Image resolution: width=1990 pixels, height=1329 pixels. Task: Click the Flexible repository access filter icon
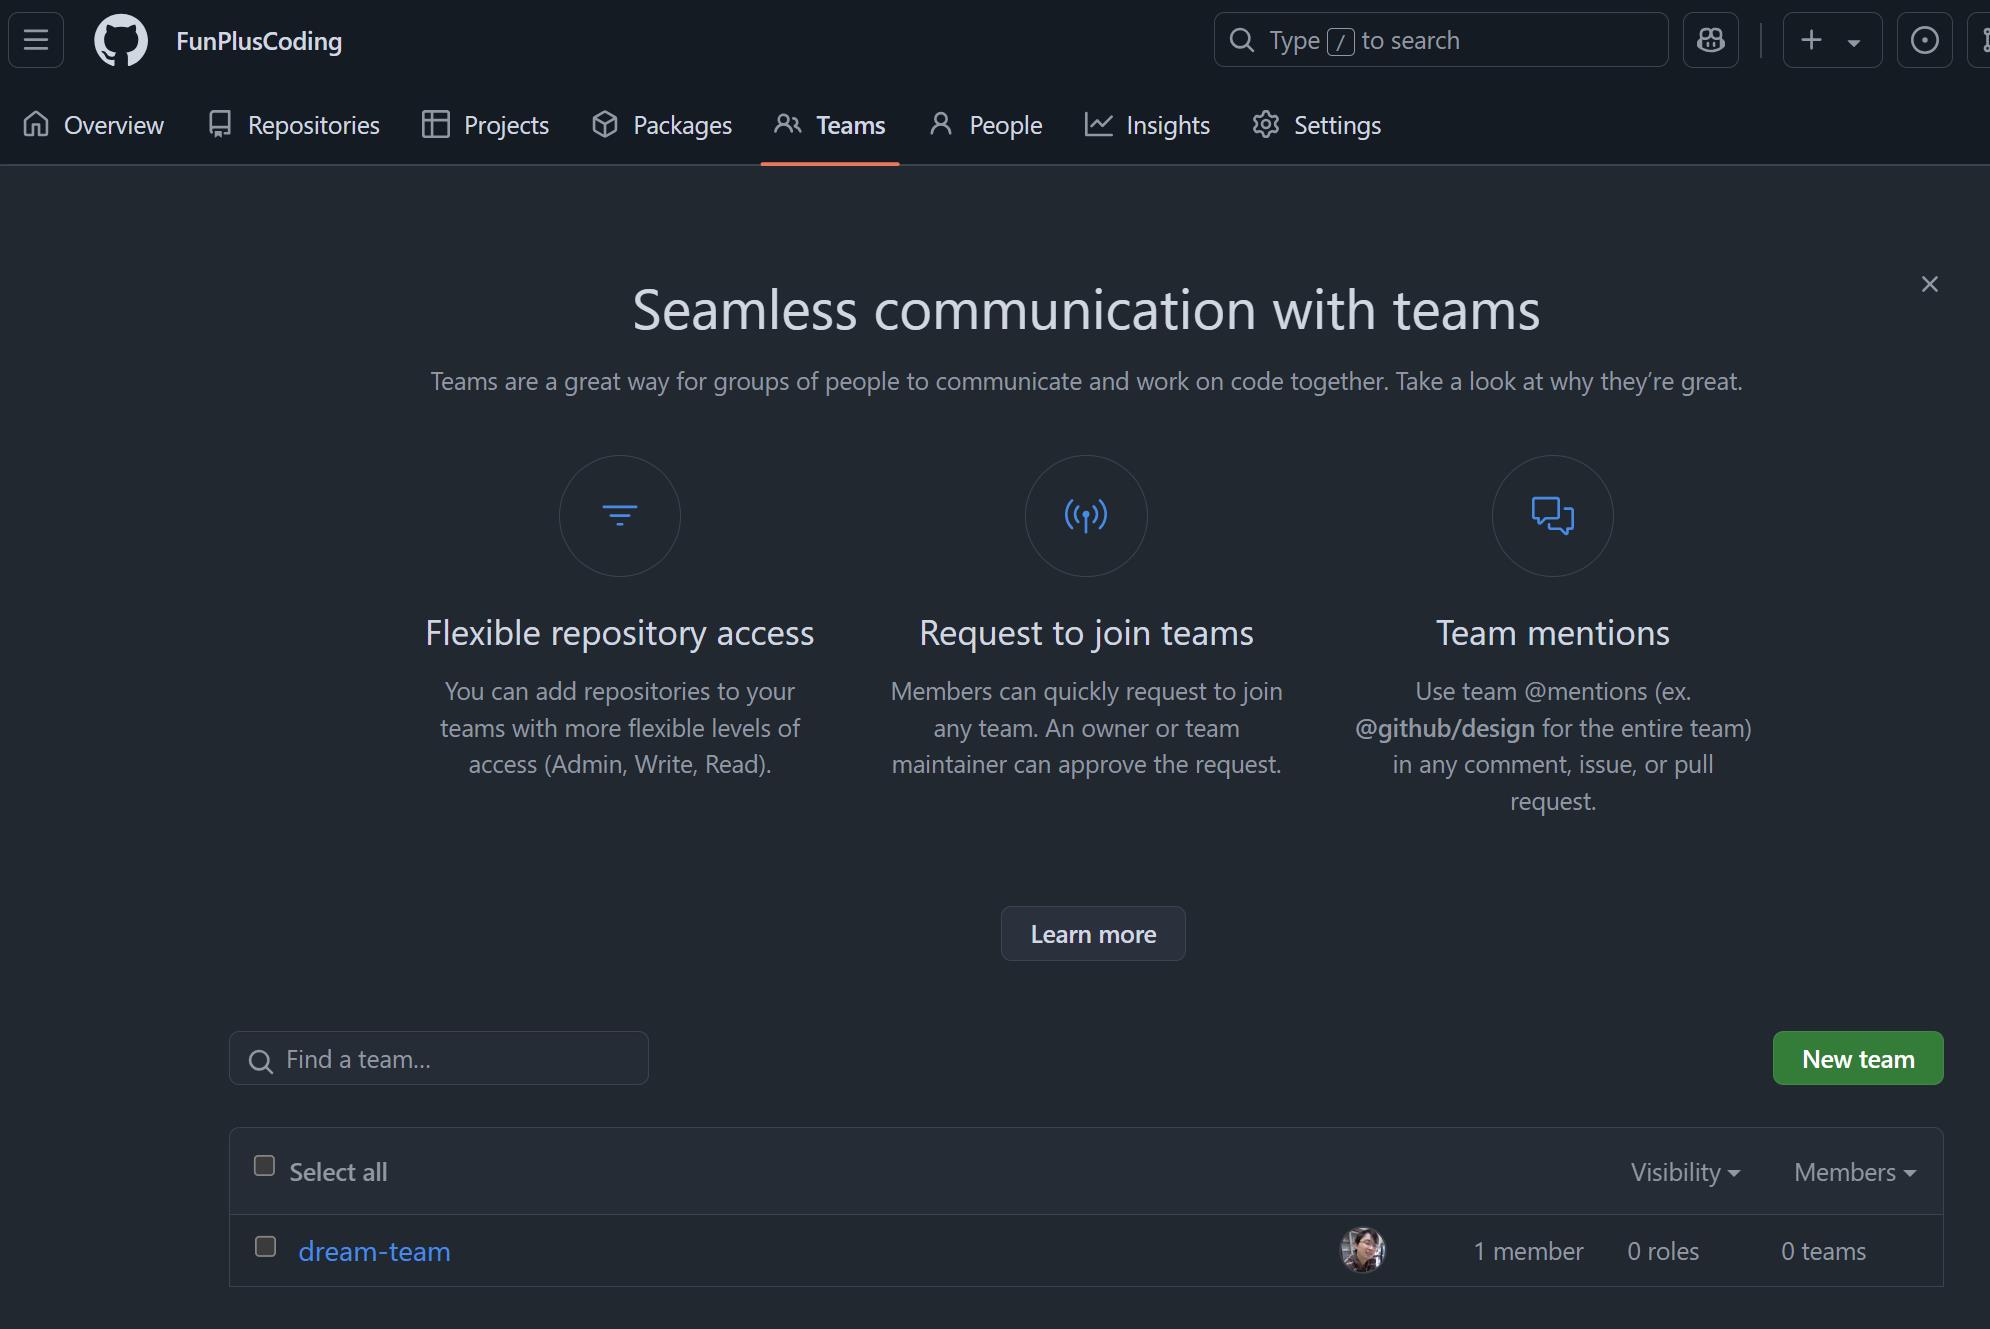pyautogui.click(x=620, y=515)
